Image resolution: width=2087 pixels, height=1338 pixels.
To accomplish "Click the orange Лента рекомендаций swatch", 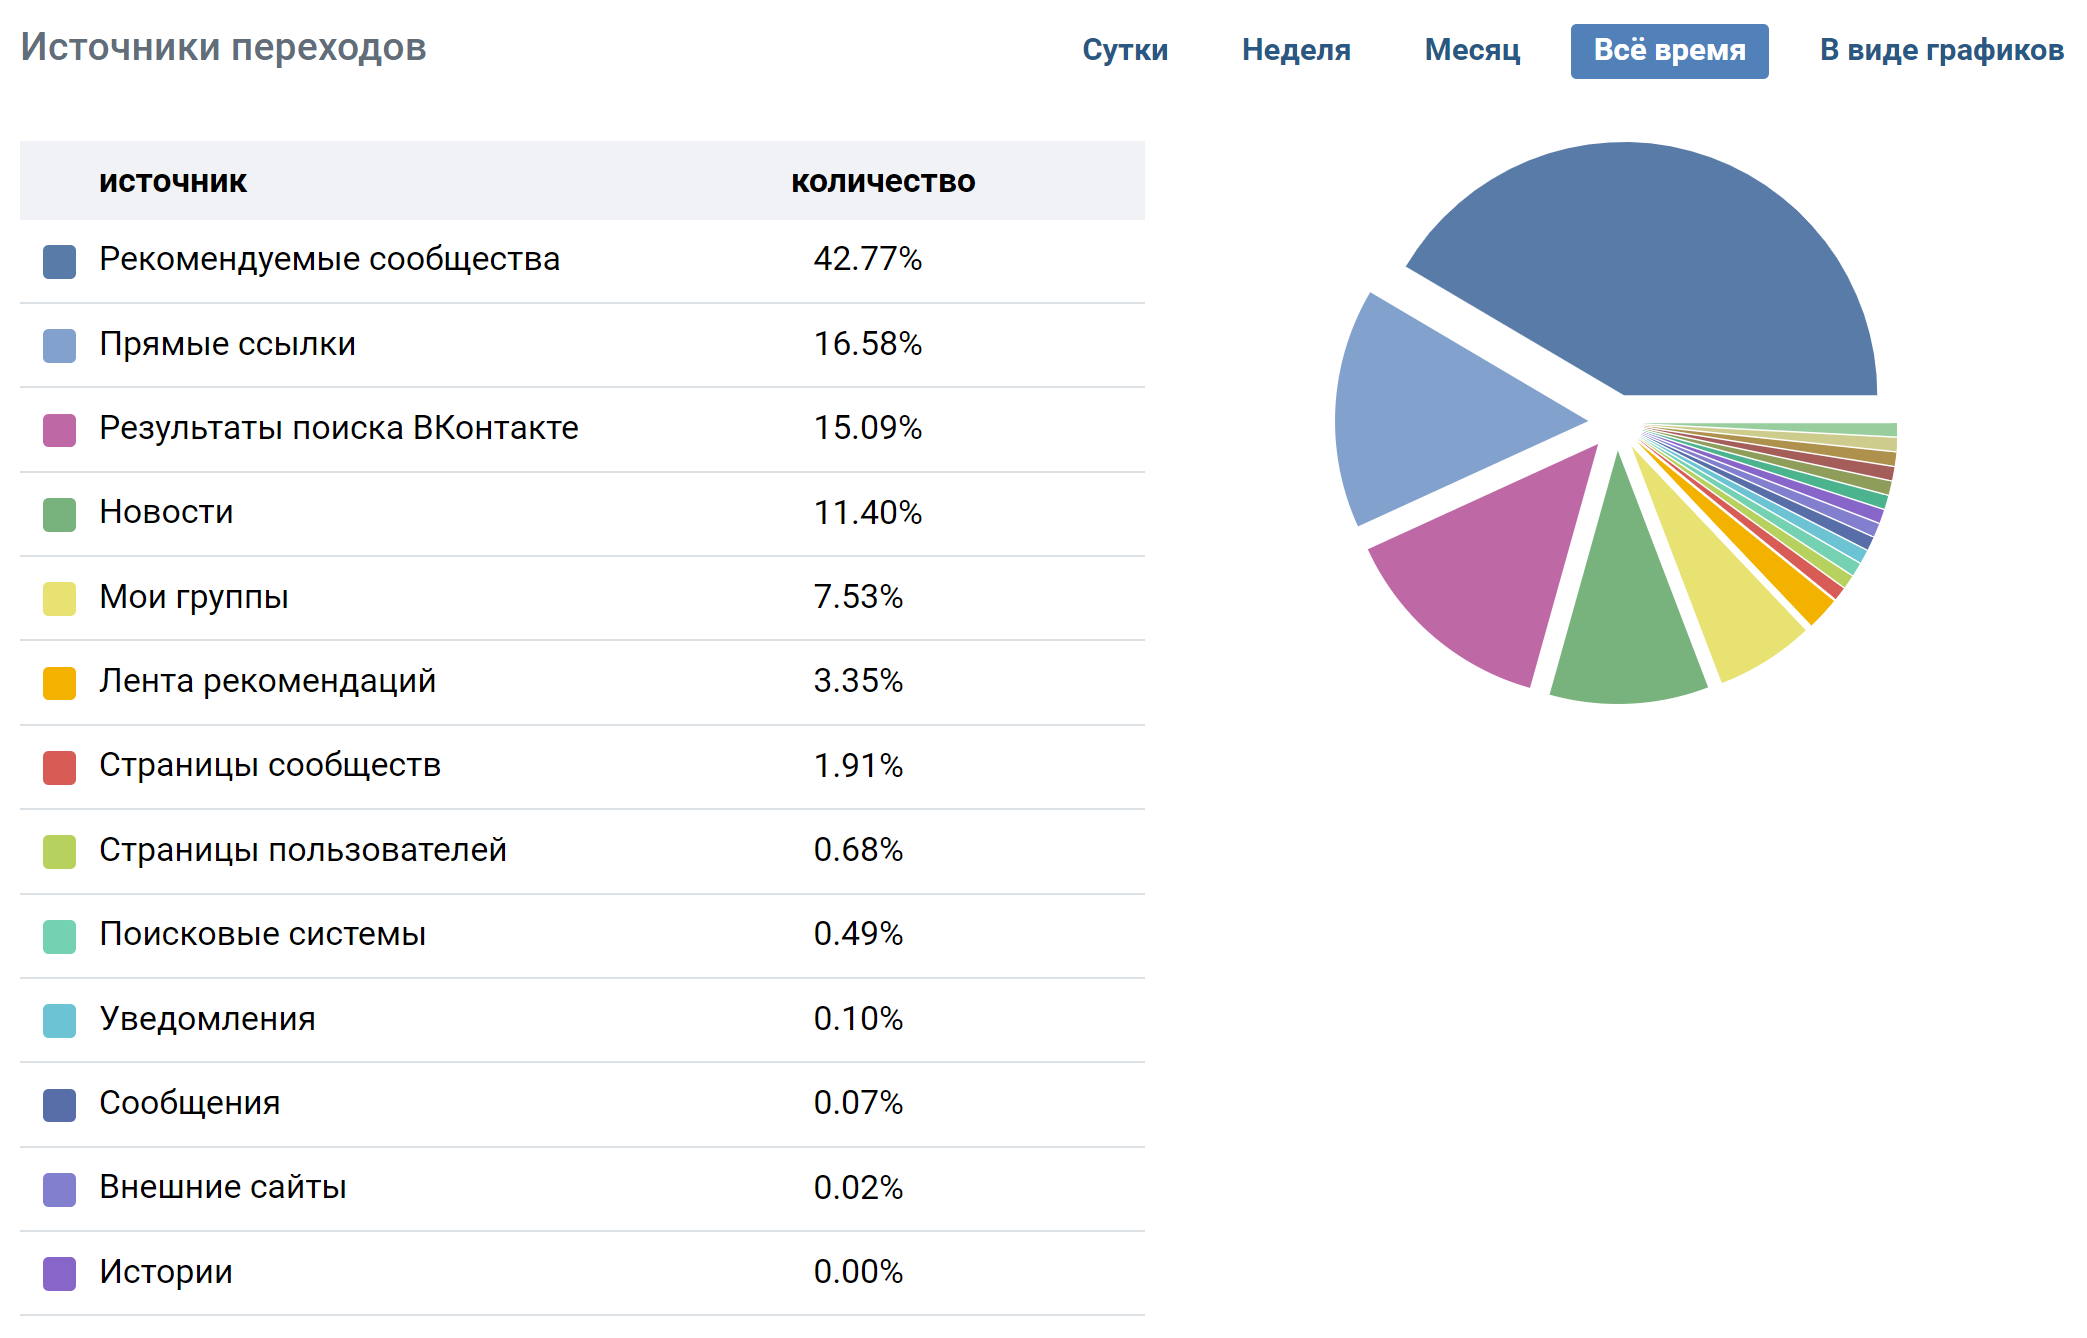I will coord(60,683).
